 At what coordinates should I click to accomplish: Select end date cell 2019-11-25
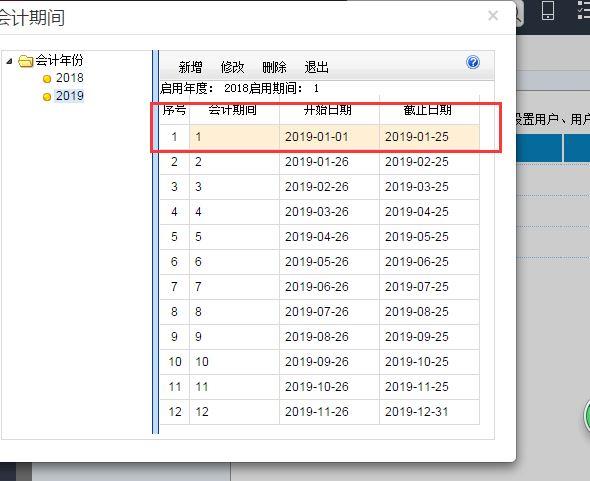pos(429,387)
